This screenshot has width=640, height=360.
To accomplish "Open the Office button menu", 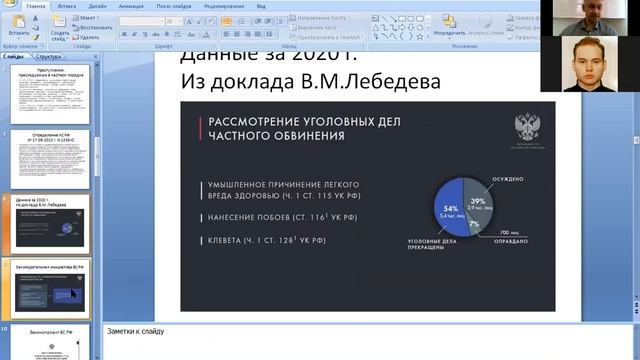I will point(9,3).
